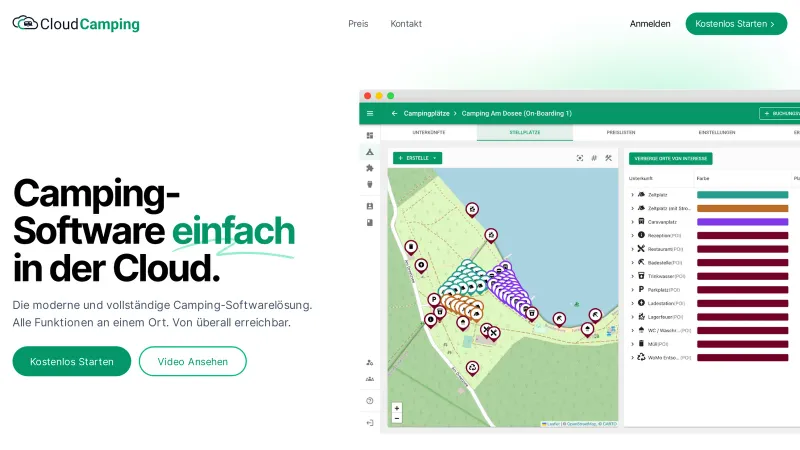
Task: Click the logout icon at sidebar bottom
Action: (x=369, y=423)
